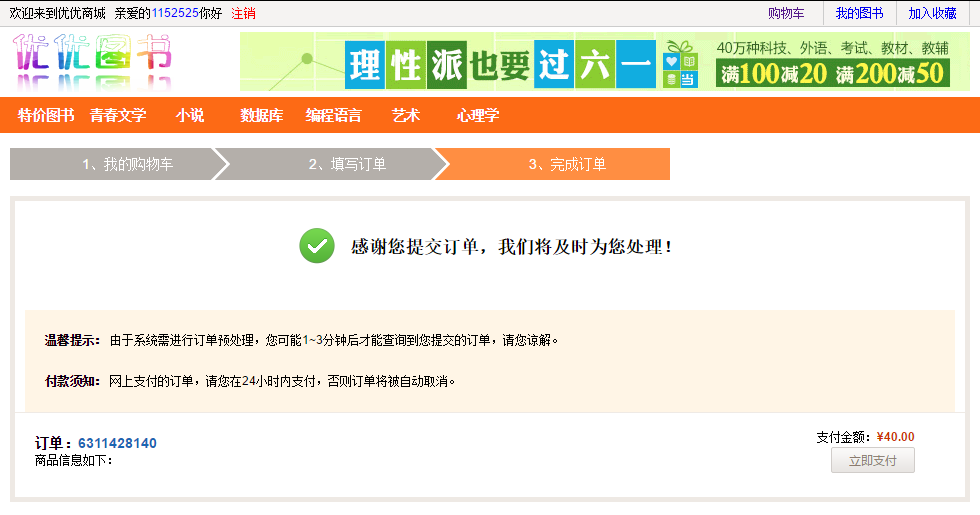Click the 满100减20 discount text in banner
This screenshot has width=980, height=515.
774,74
